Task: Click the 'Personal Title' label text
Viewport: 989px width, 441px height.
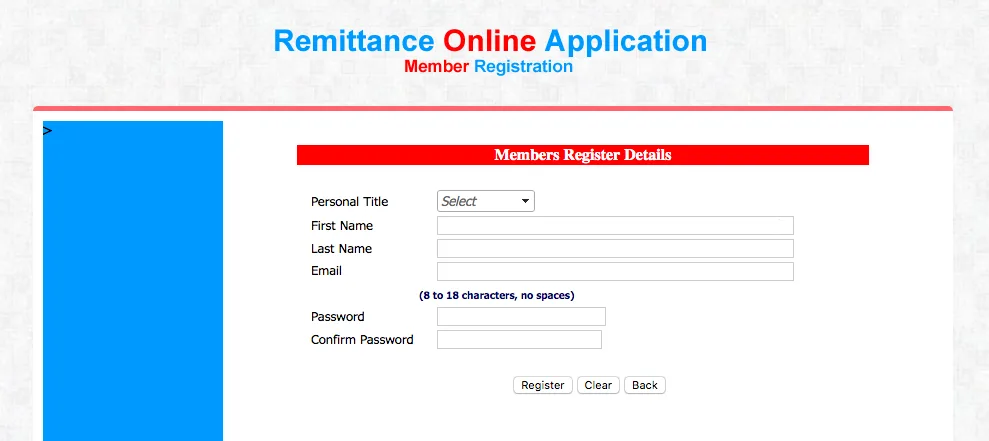Action: (x=349, y=202)
